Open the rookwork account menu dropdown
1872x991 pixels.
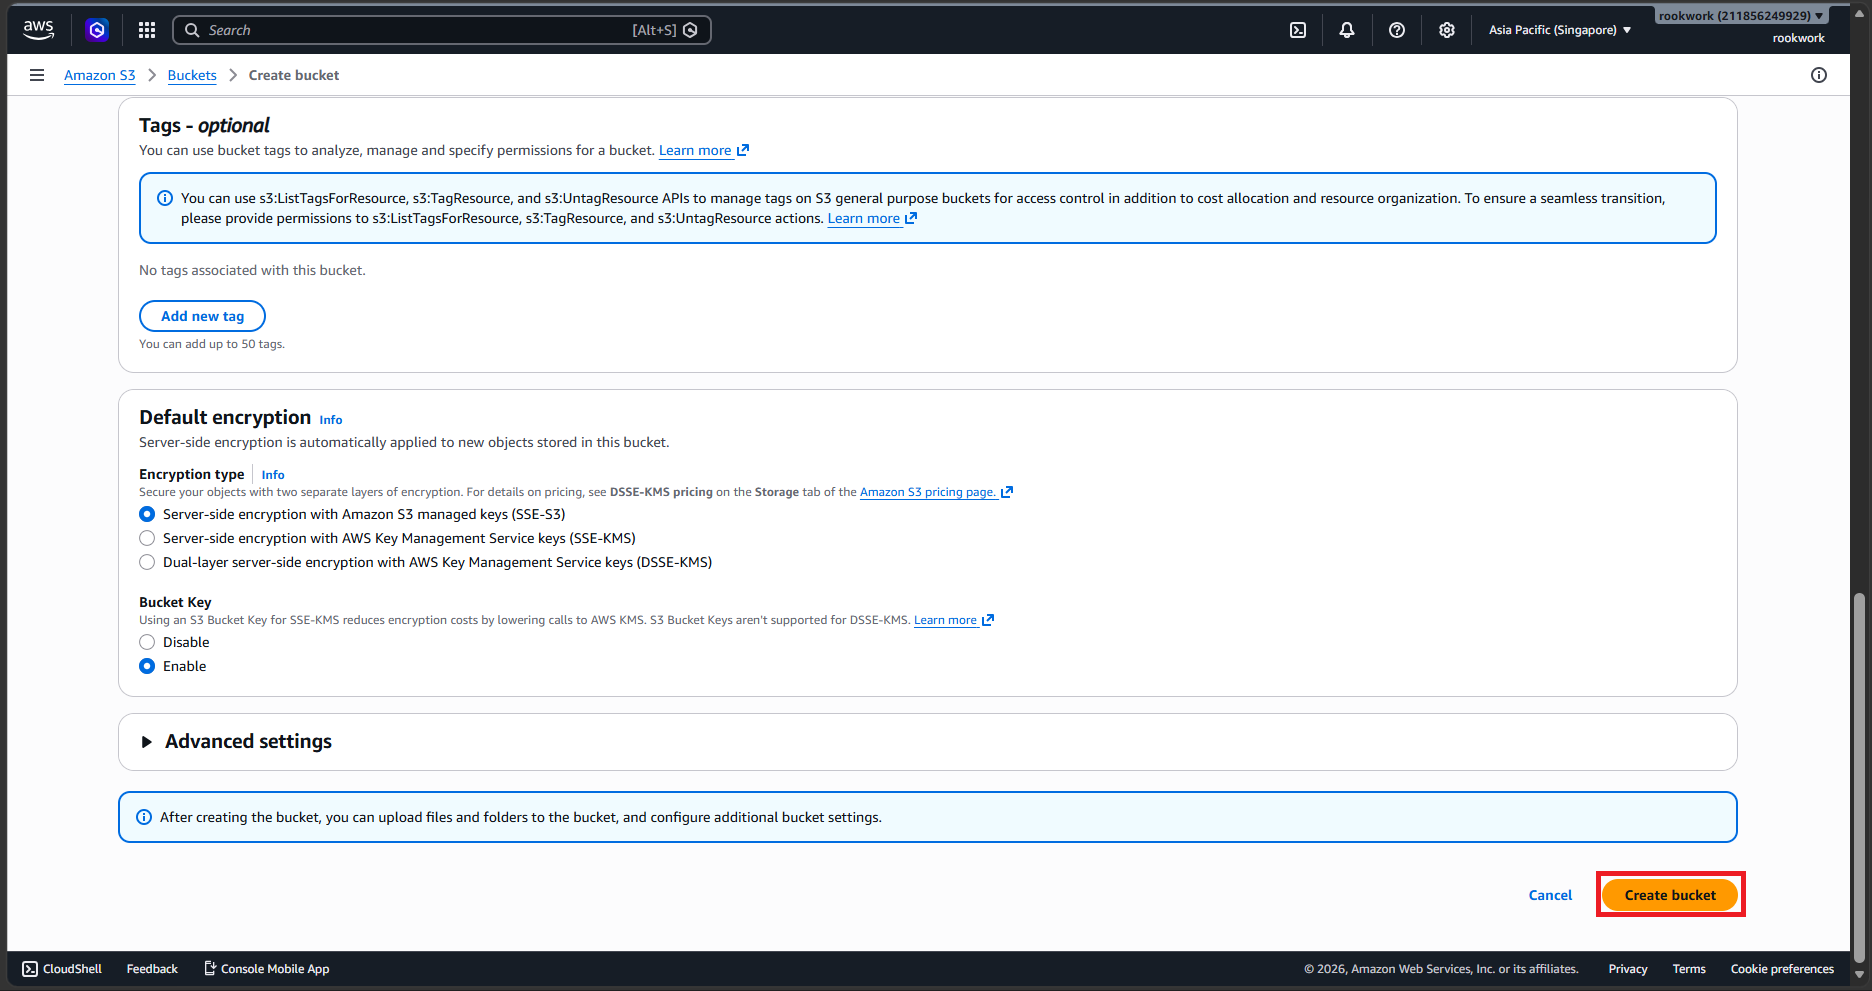[1741, 16]
